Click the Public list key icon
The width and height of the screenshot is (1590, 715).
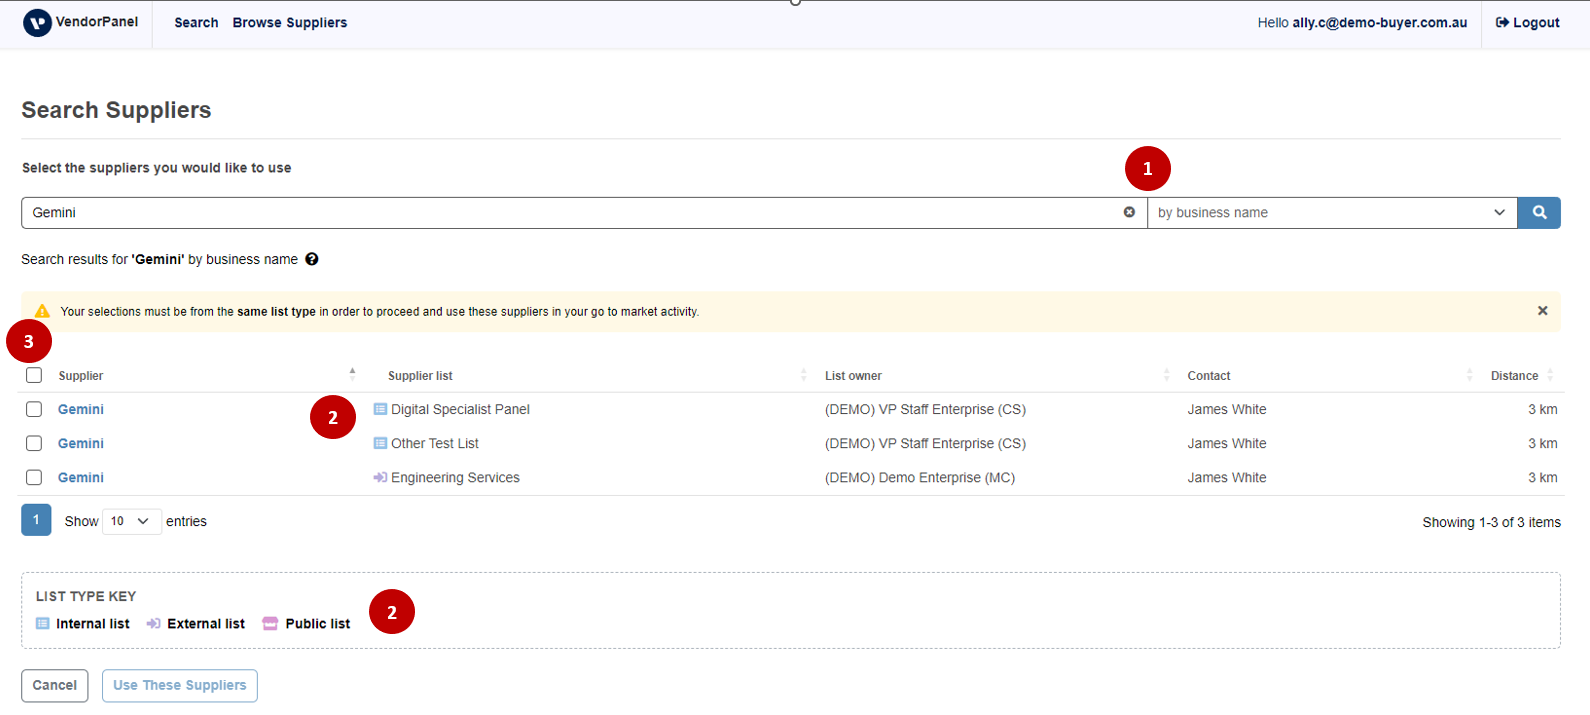click(270, 623)
